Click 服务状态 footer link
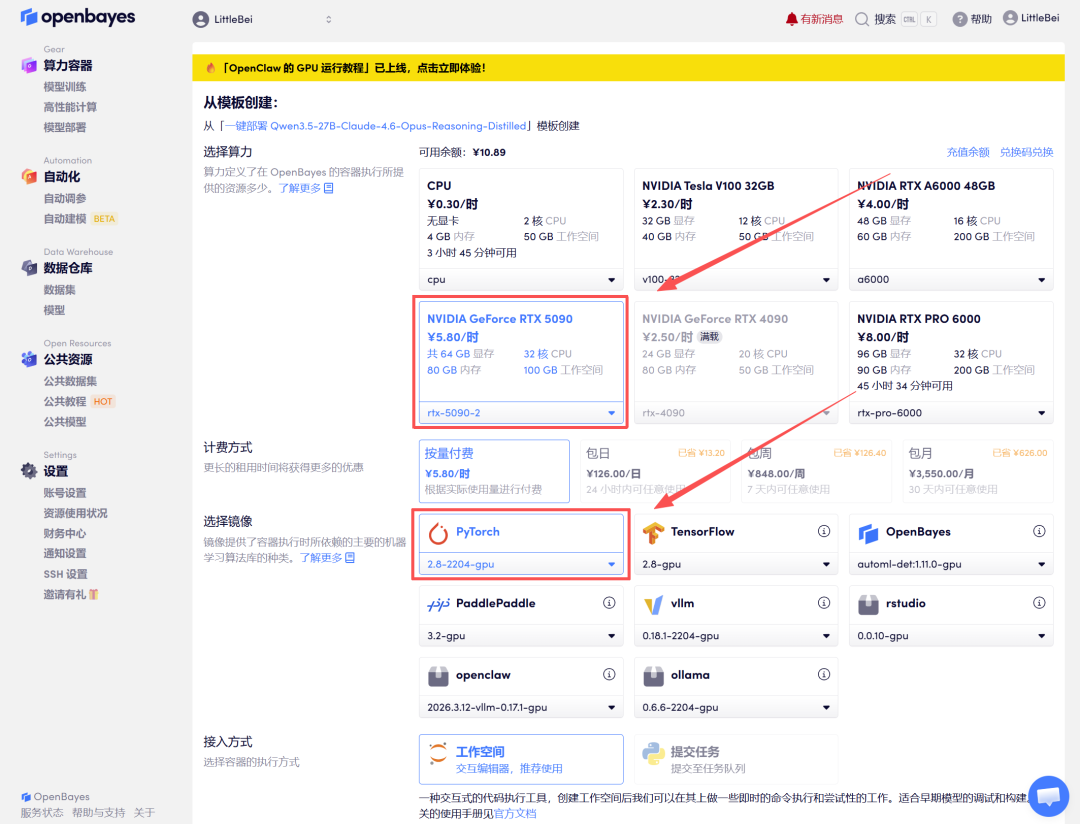The height and width of the screenshot is (824, 1080). coord(41,813)
